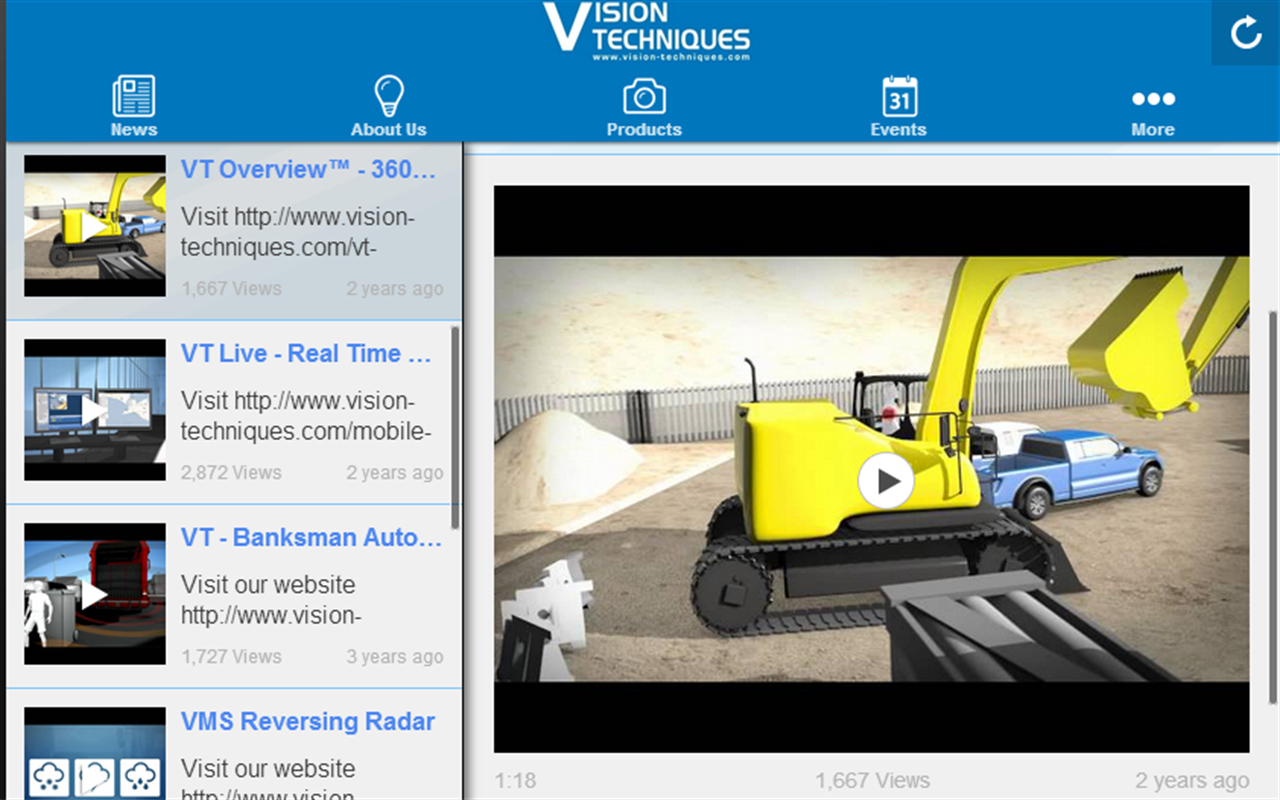Open the More ellipsis icon
1280x800 pixels.
point(1153,98)
